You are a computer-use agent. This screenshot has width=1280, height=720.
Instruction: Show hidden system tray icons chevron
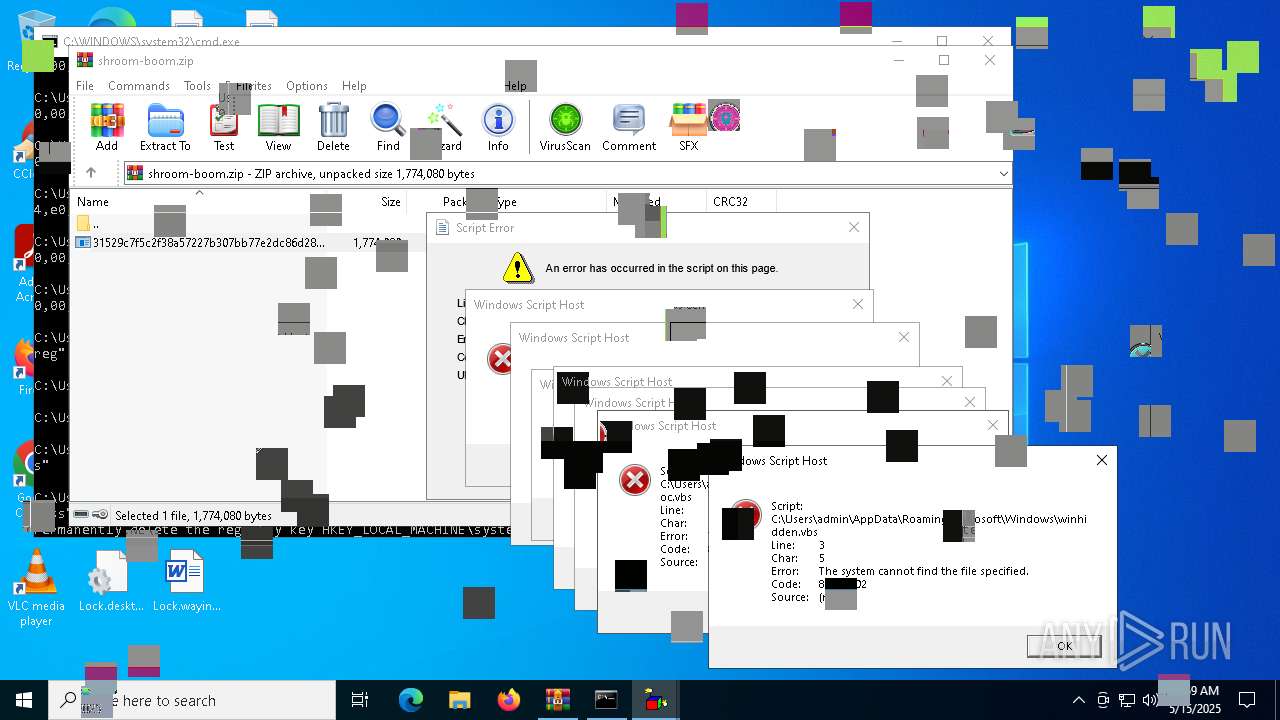[x=1078, y=700]
